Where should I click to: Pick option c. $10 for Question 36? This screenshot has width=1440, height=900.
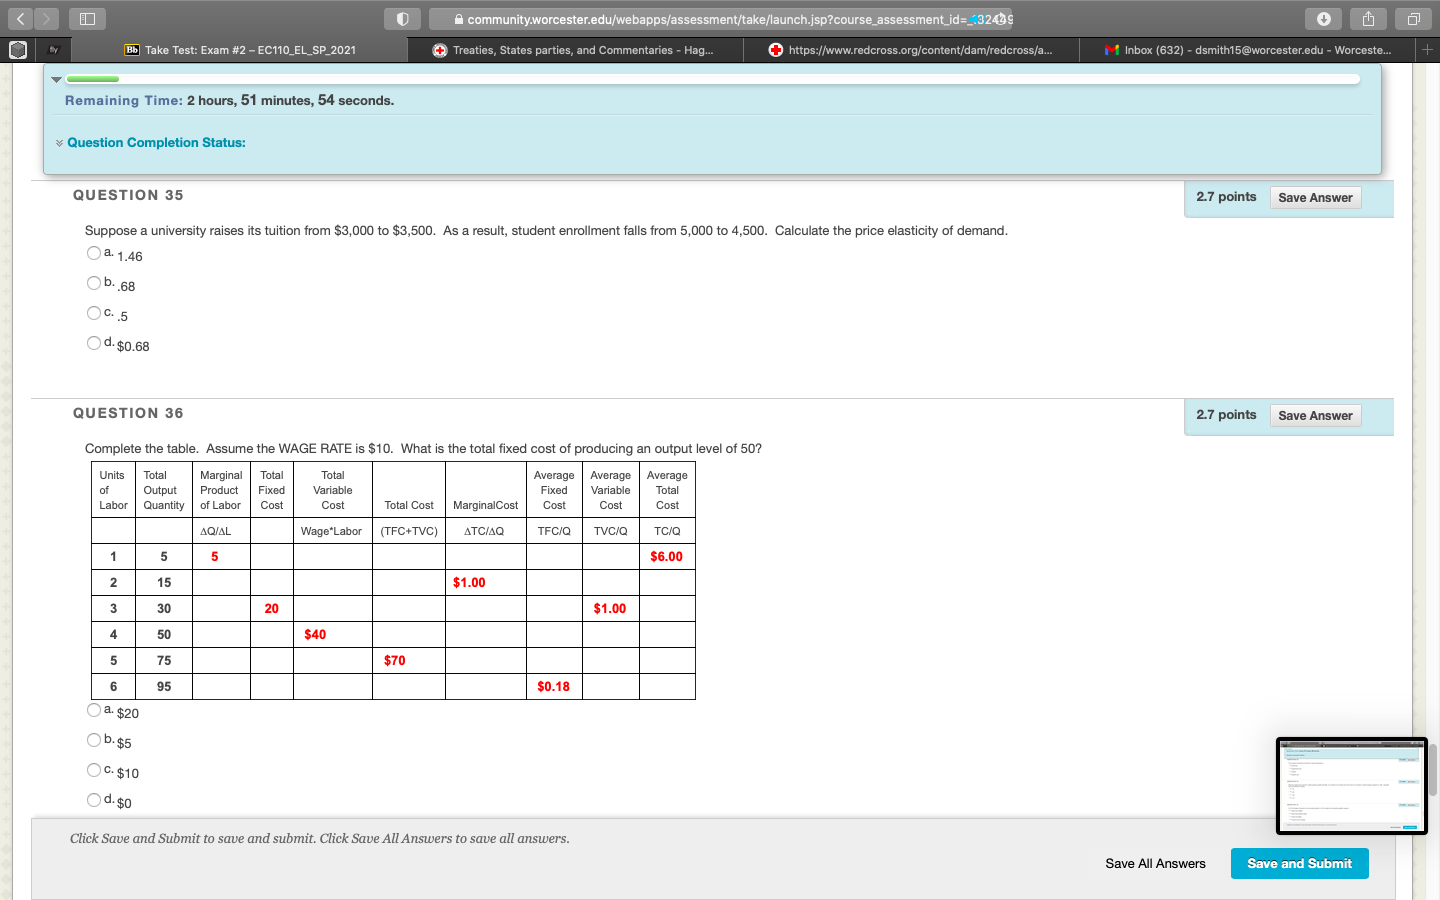coord(94,770)
